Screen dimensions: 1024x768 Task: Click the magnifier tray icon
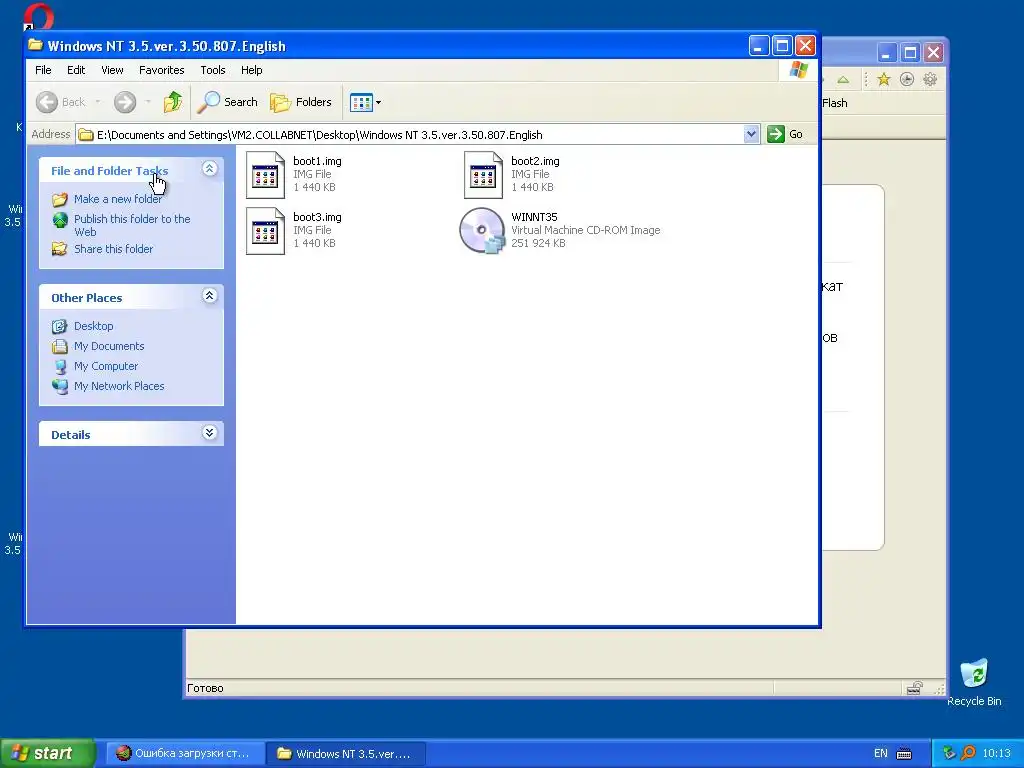(x=968, y=753)
